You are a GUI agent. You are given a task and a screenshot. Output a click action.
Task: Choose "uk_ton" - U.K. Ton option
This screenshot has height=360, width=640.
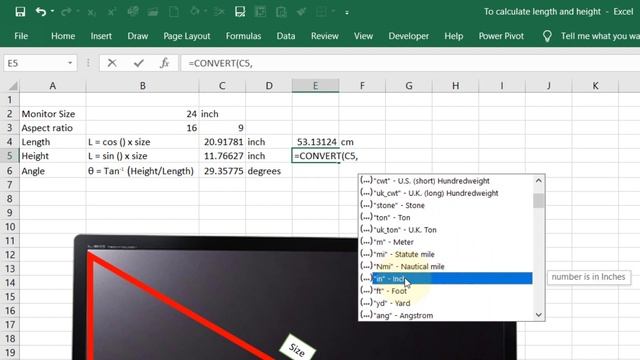(x=446, y=230)
